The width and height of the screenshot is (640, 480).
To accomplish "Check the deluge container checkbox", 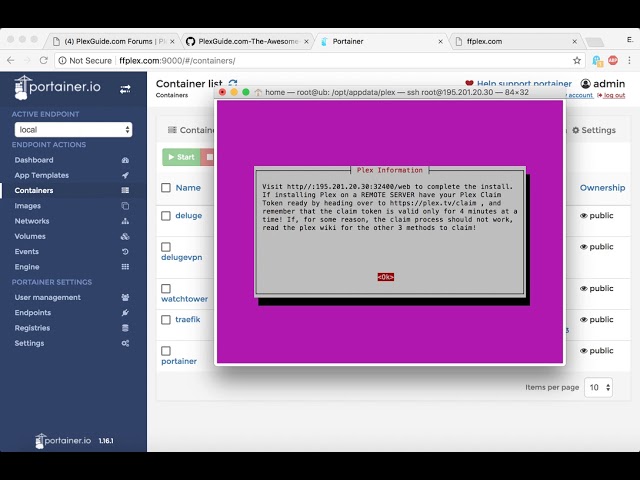I will (x=166, y=216).
